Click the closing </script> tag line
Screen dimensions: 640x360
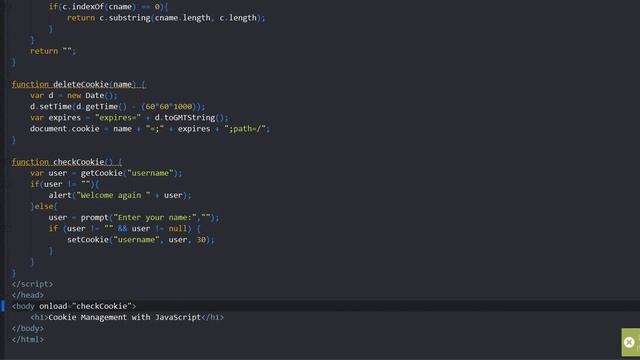tap(32, 284)
